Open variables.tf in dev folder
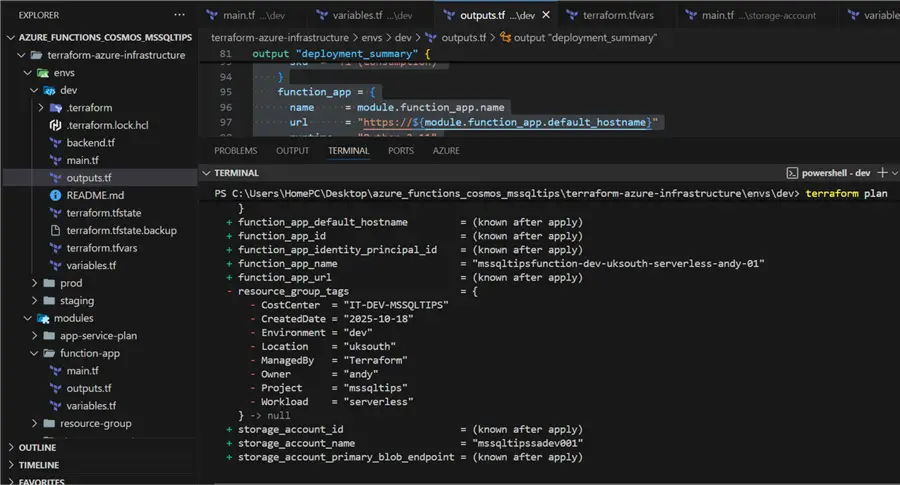Viewport: 900px width, 485px height. [91, 265]
